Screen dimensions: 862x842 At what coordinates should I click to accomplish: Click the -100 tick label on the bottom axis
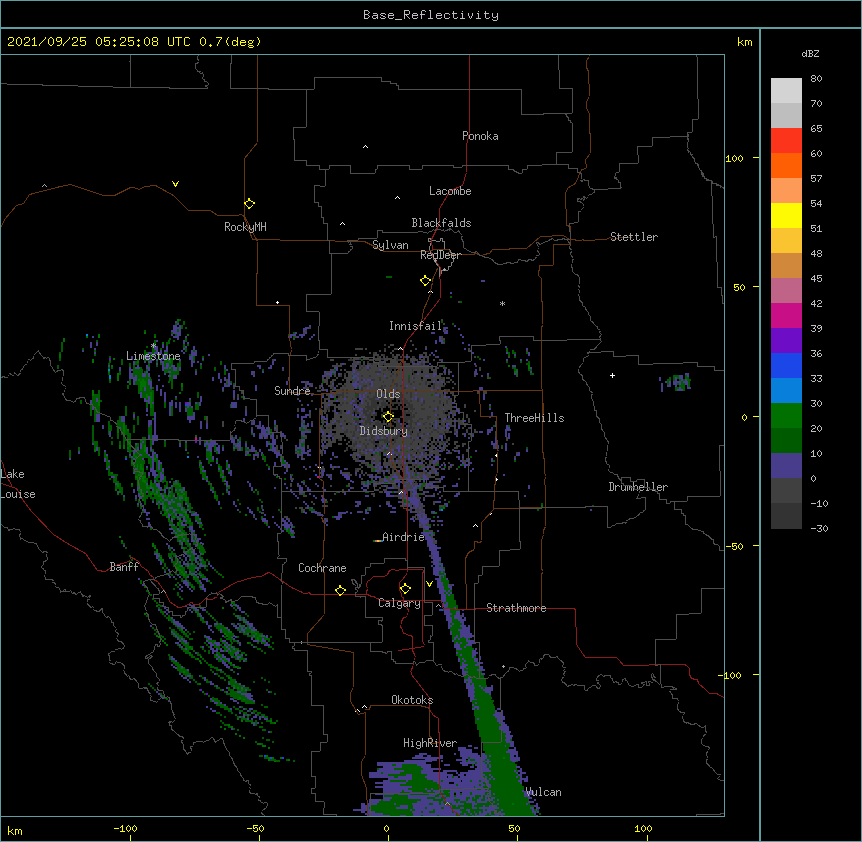point(125,828)
